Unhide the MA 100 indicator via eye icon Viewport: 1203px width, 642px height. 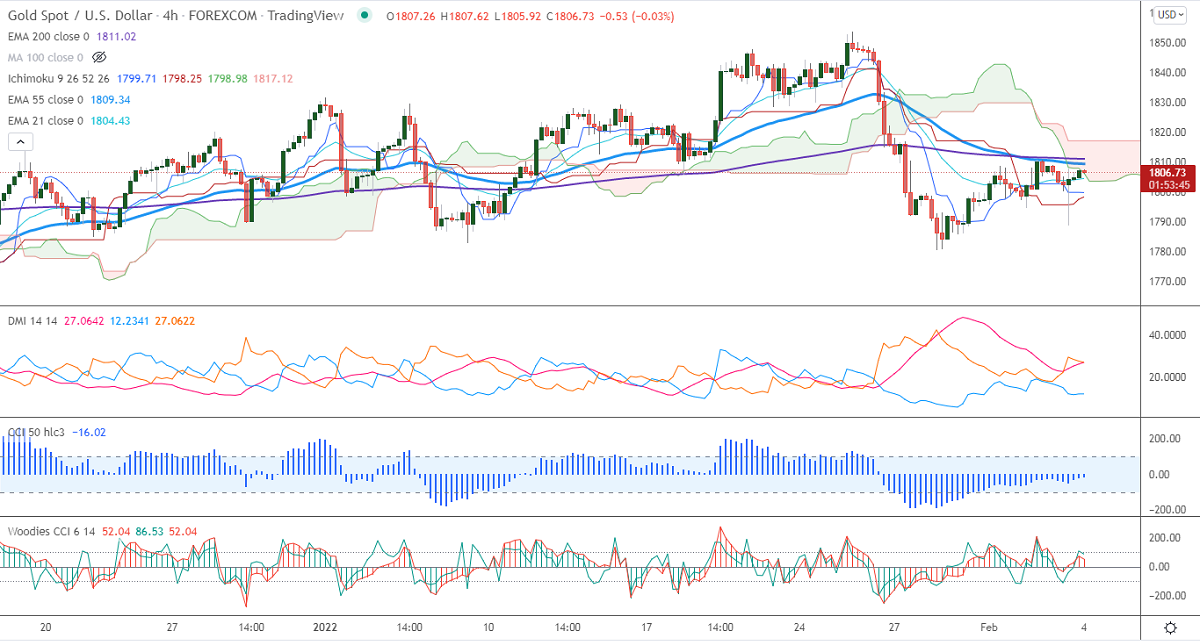(99, 58)
